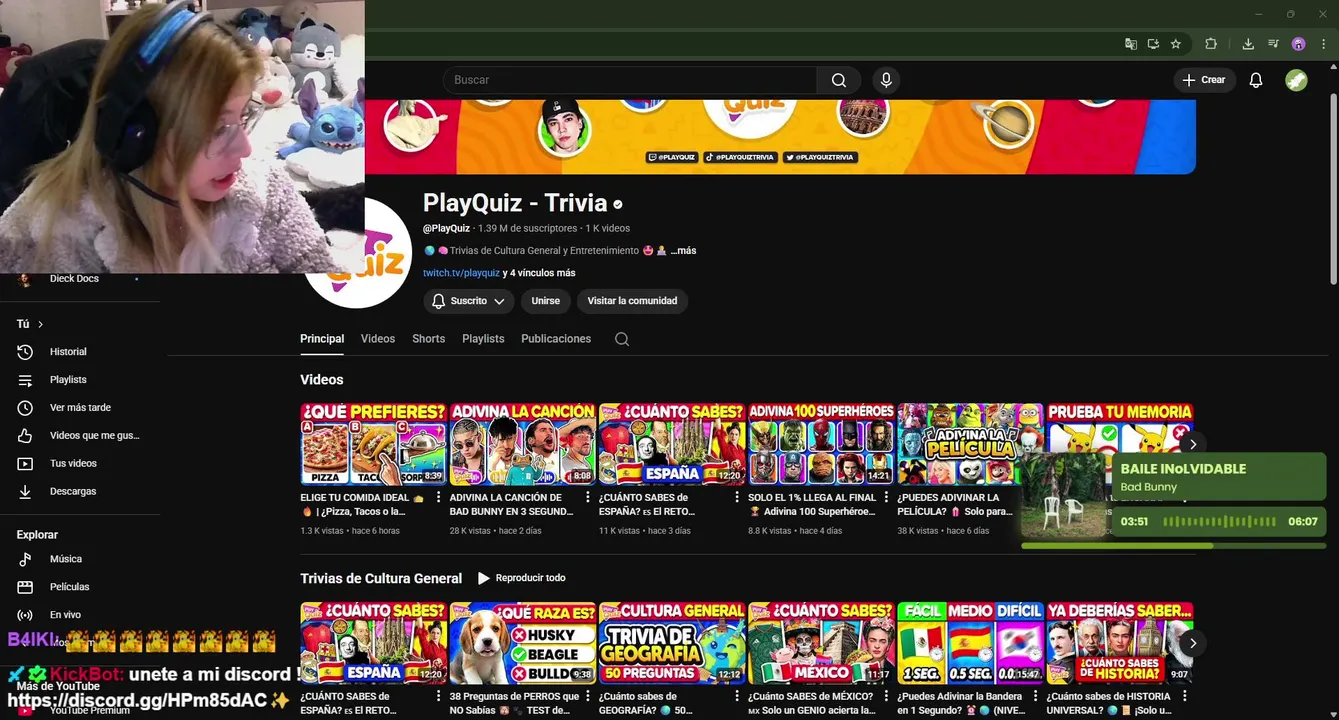Activate voice search microphone
Screen dimensions: 1339x720
(x=885, y=80)
